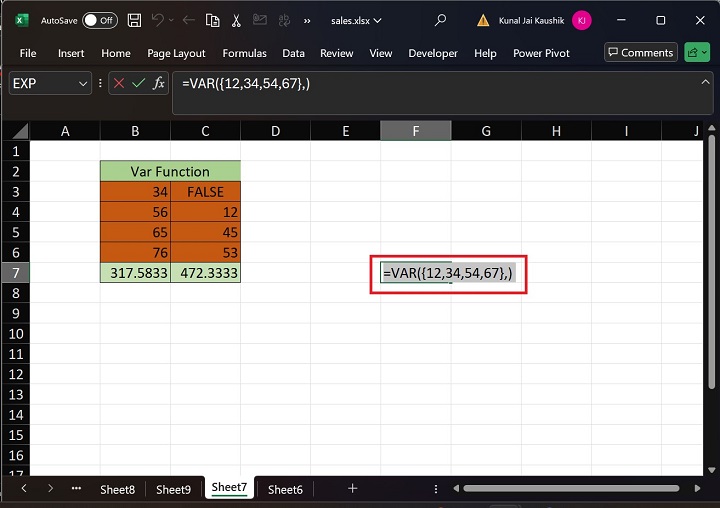Click the formula bar options three-dot handle
The image size is (720, 508).
tap(100, 84)
